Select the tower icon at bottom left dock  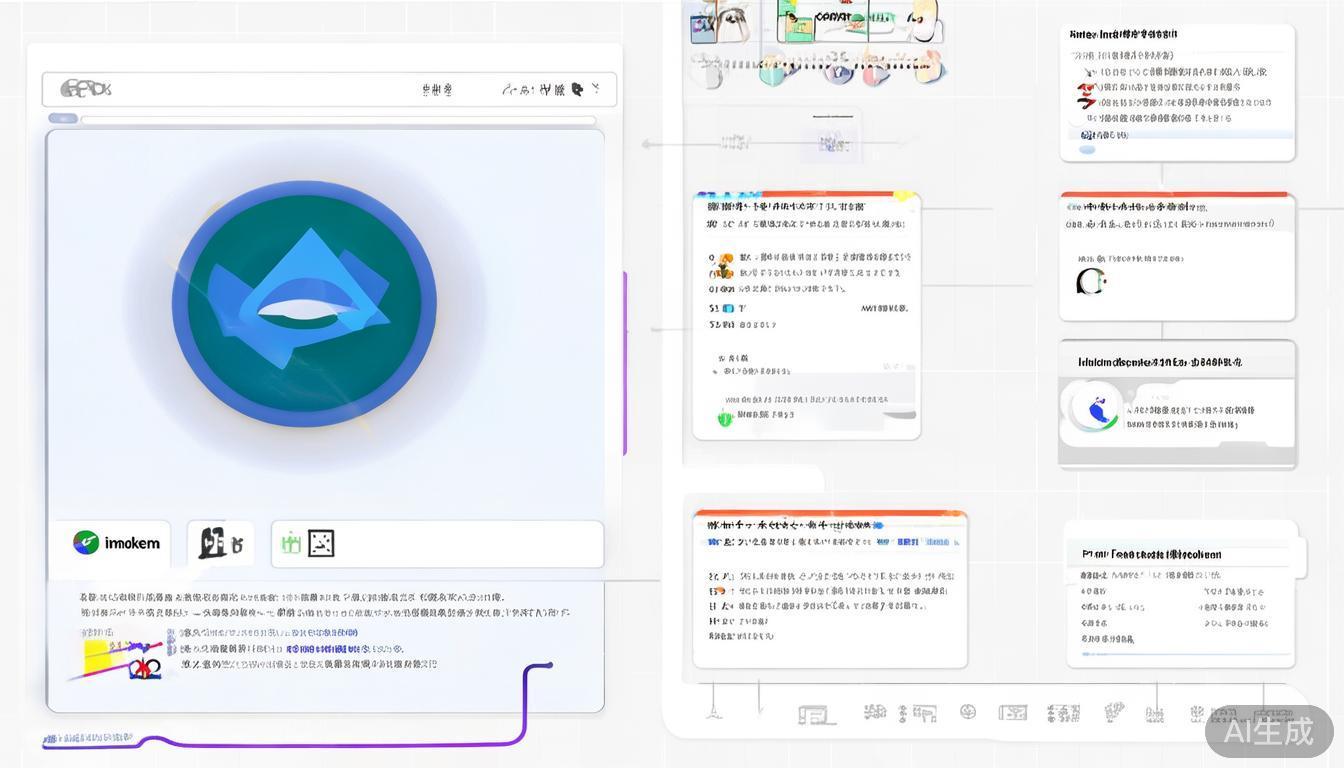point(714,712)
